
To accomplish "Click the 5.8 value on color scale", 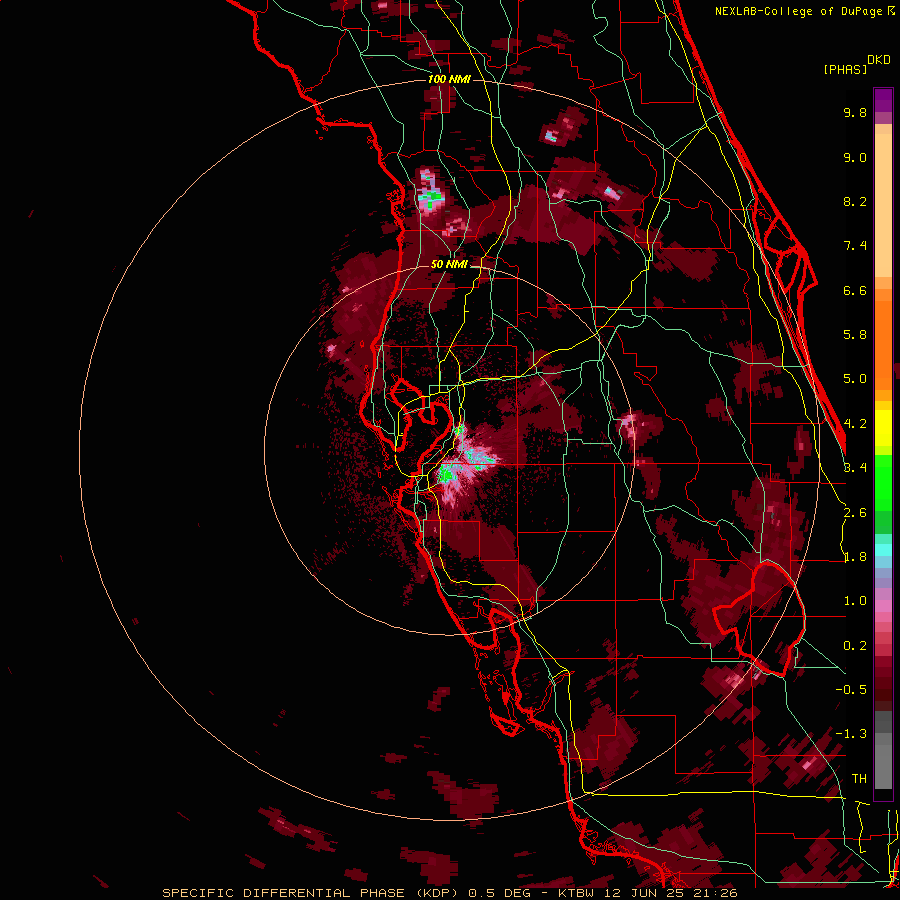I will click(855, 335).
